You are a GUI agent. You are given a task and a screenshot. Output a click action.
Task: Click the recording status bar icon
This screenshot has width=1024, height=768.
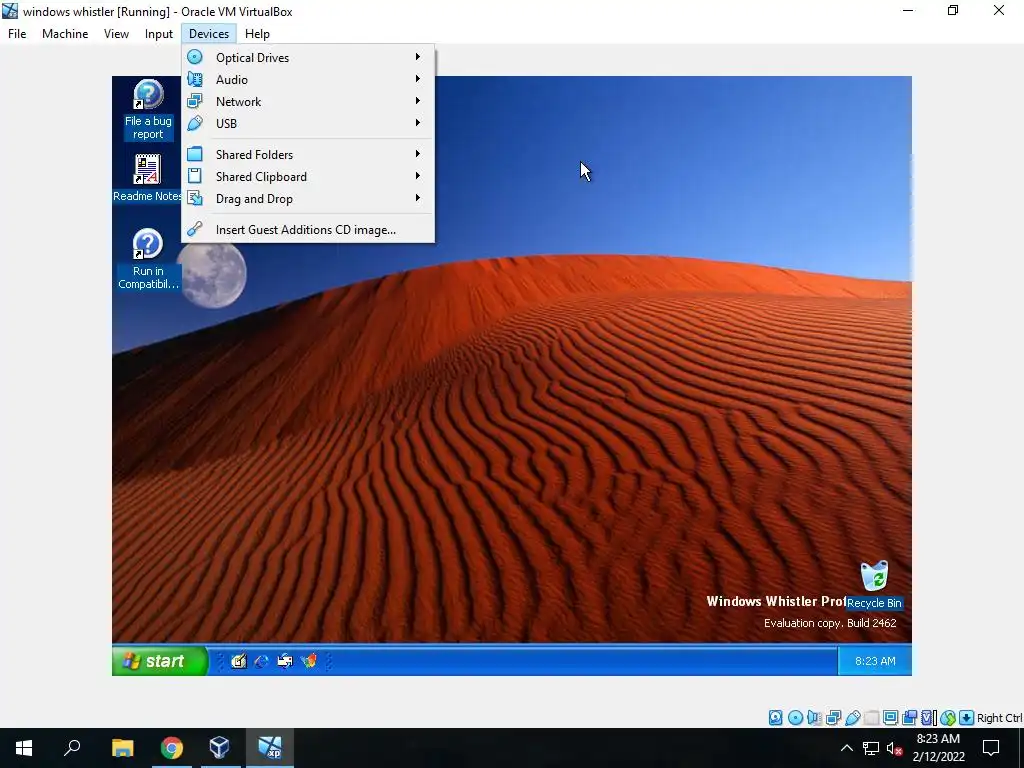coord(909,718)
